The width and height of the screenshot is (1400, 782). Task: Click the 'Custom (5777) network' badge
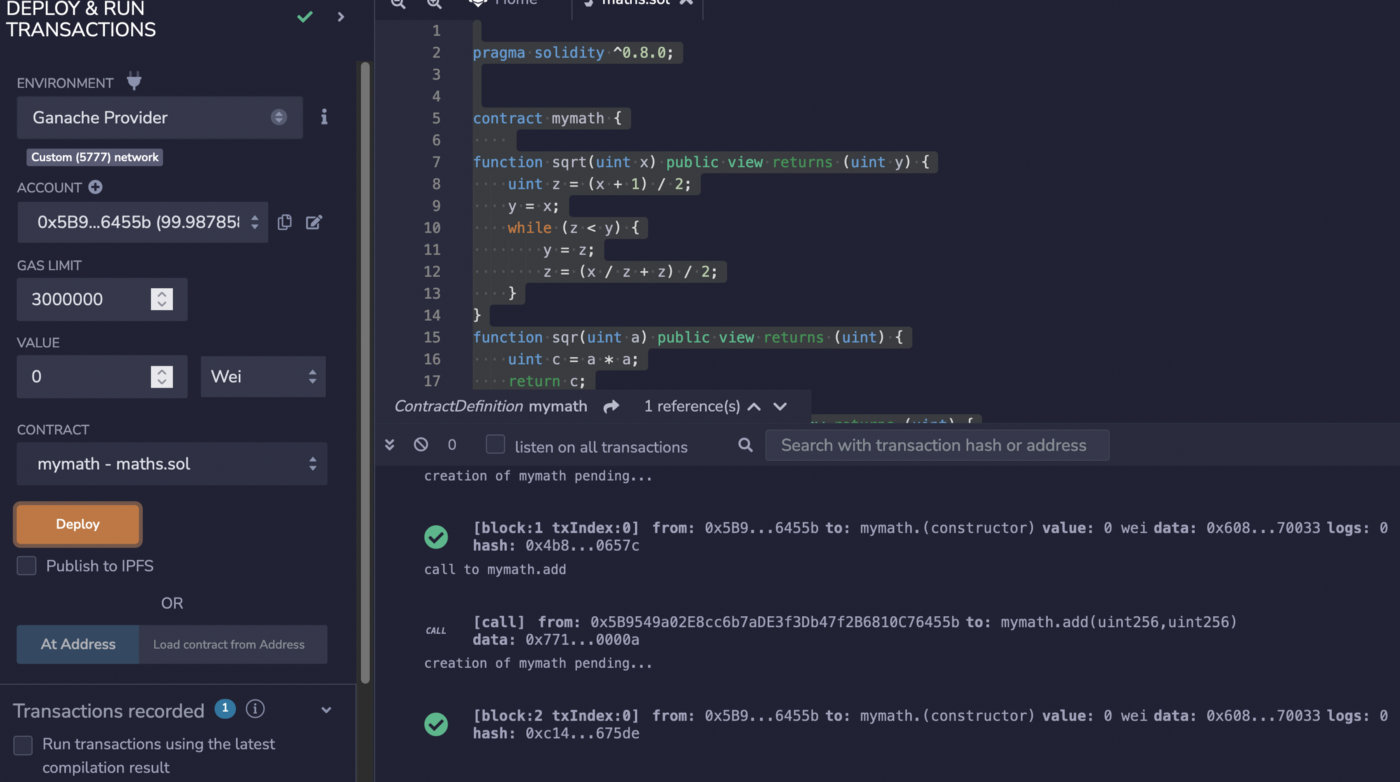click(x=95, y=157)
